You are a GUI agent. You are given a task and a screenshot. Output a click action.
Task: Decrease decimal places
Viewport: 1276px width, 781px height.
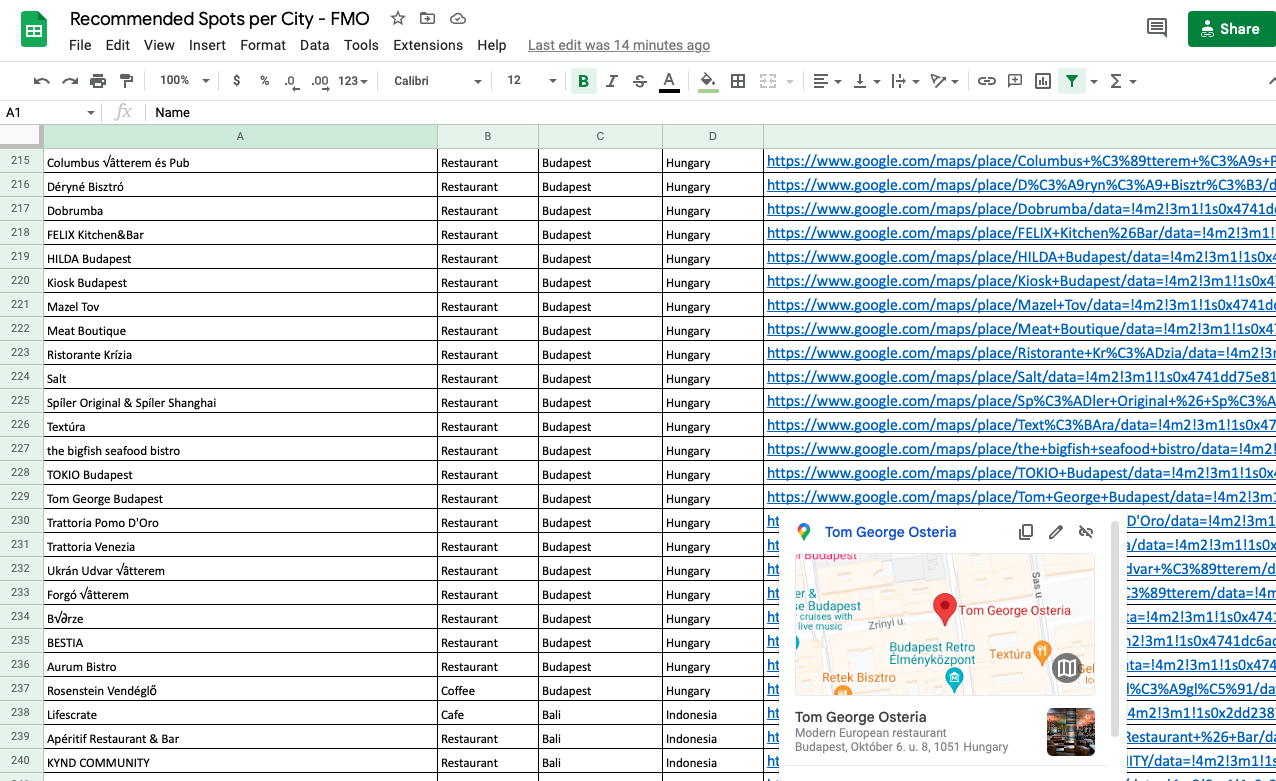tap(291, 81)
